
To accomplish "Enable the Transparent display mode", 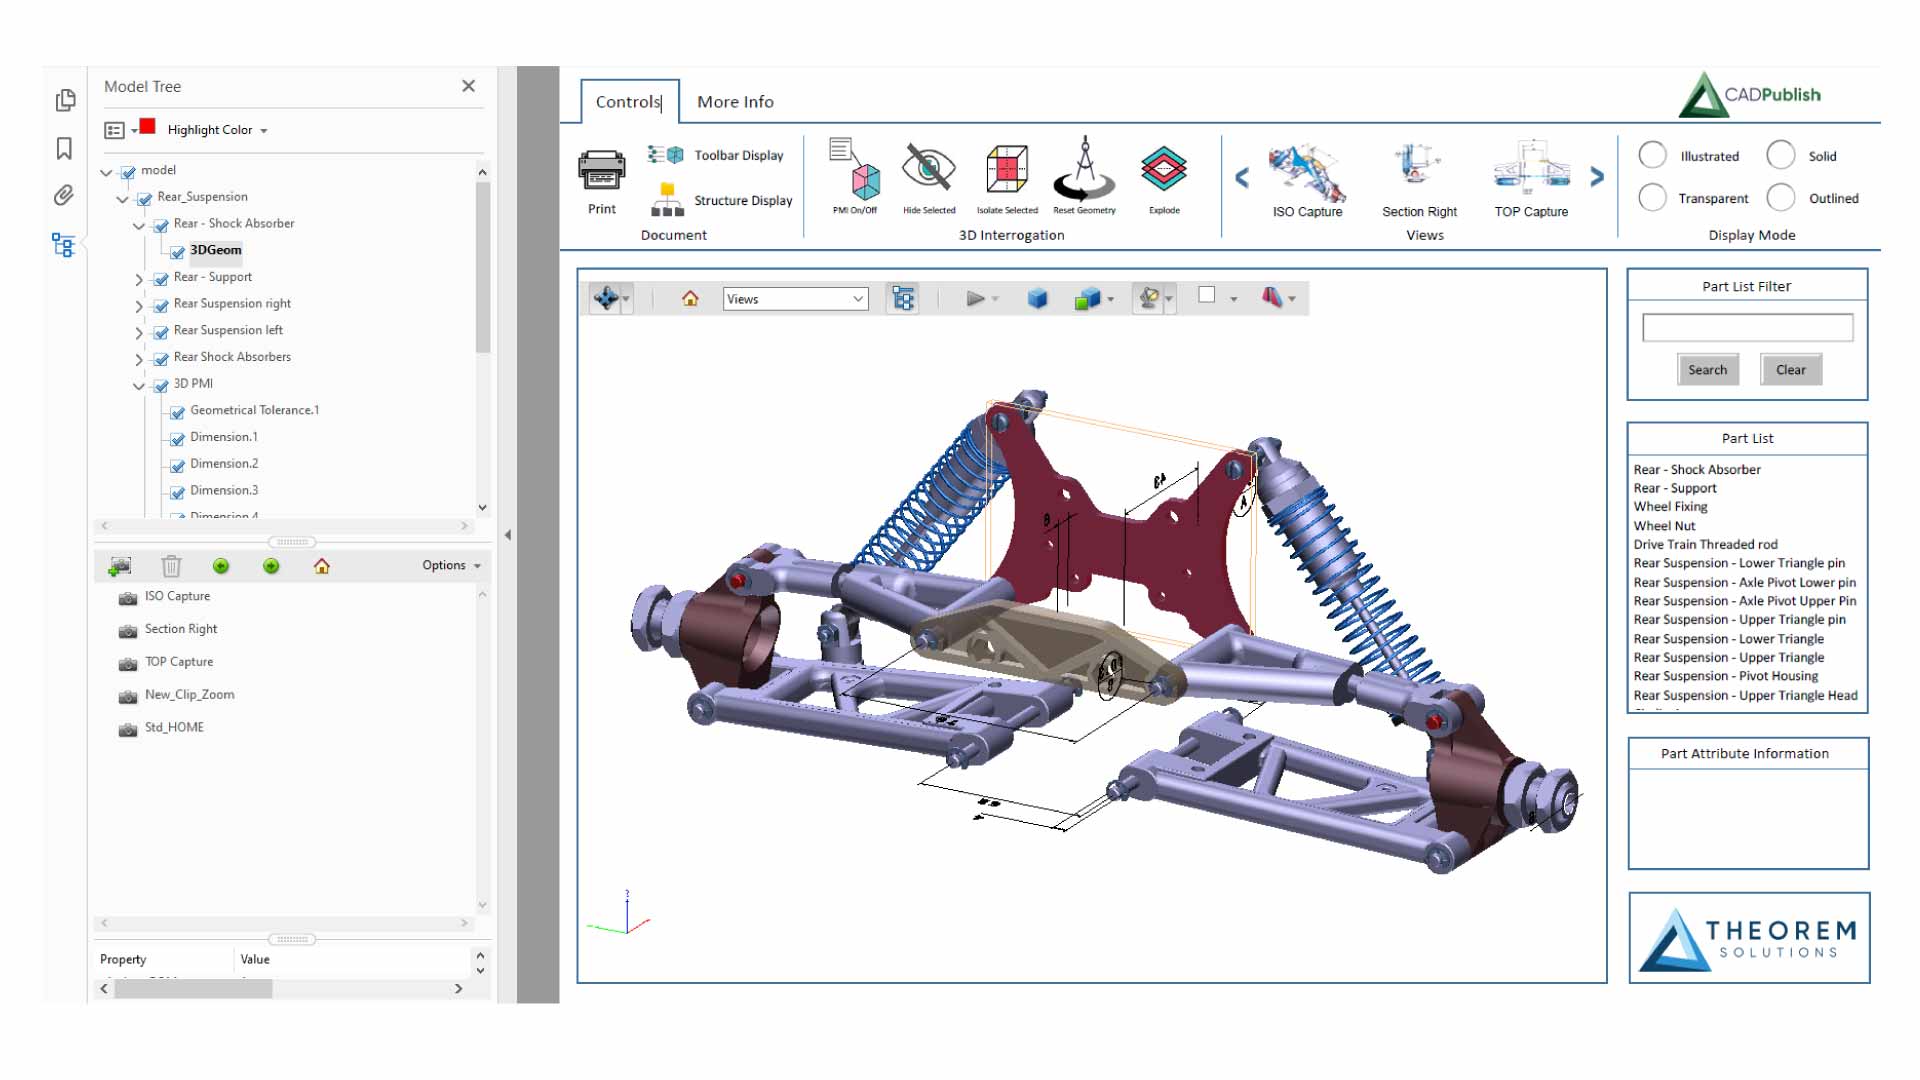I will coord(1652,198).
